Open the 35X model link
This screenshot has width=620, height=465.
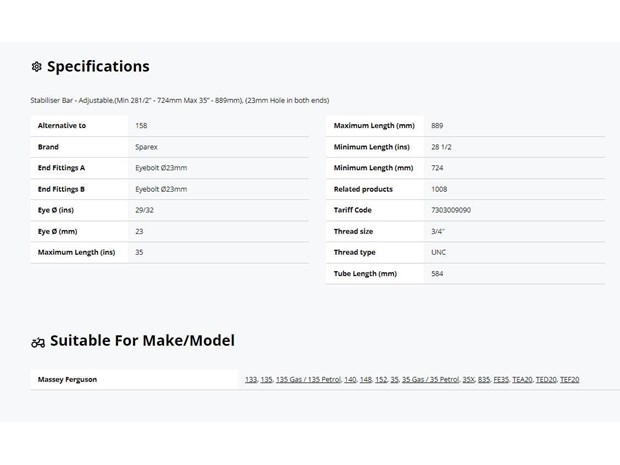(469, 379)
